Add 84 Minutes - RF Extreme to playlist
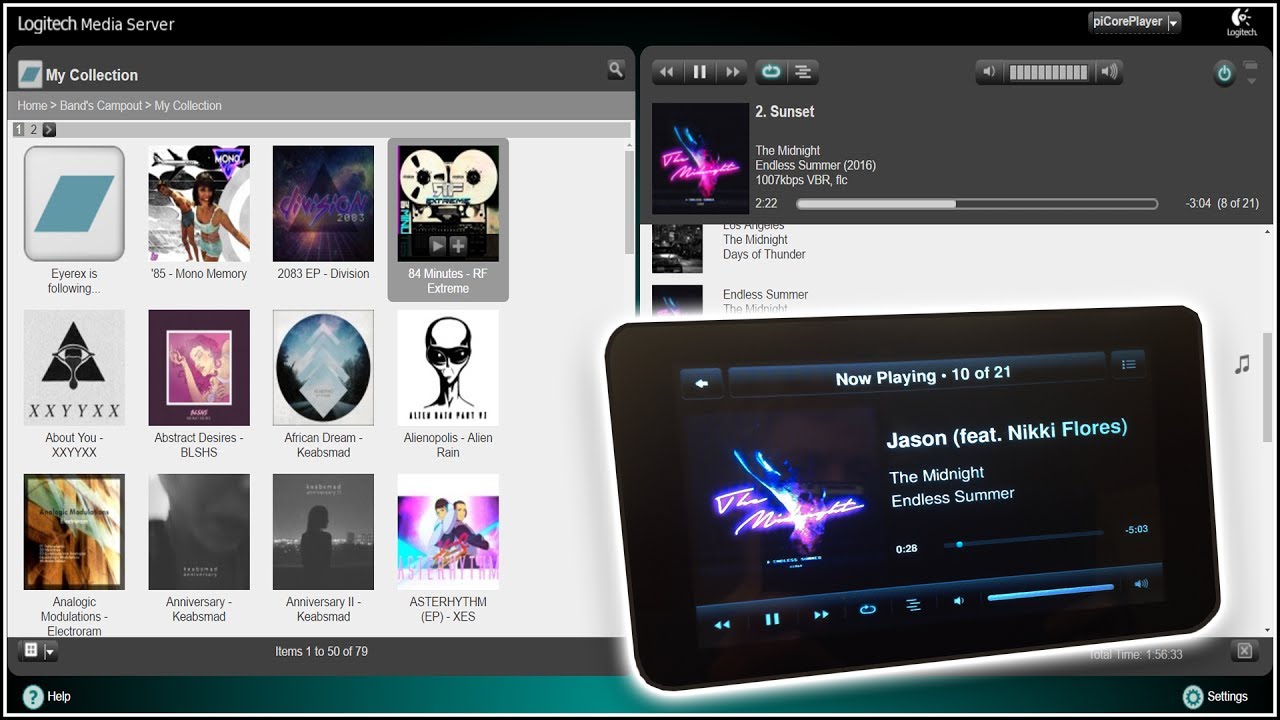The width and height of the screenshot is (1280, 720). (x=458, y=245)
